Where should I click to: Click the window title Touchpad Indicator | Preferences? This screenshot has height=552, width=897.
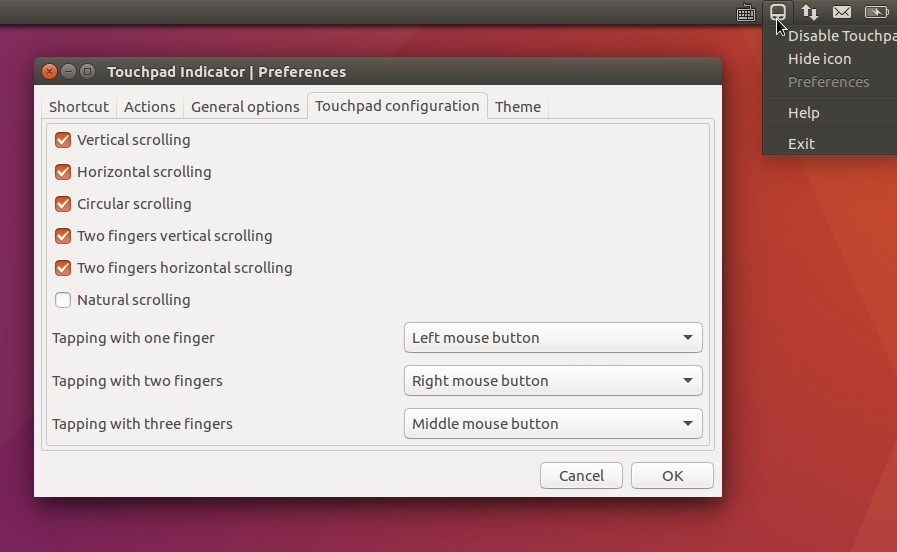[227, 72]
